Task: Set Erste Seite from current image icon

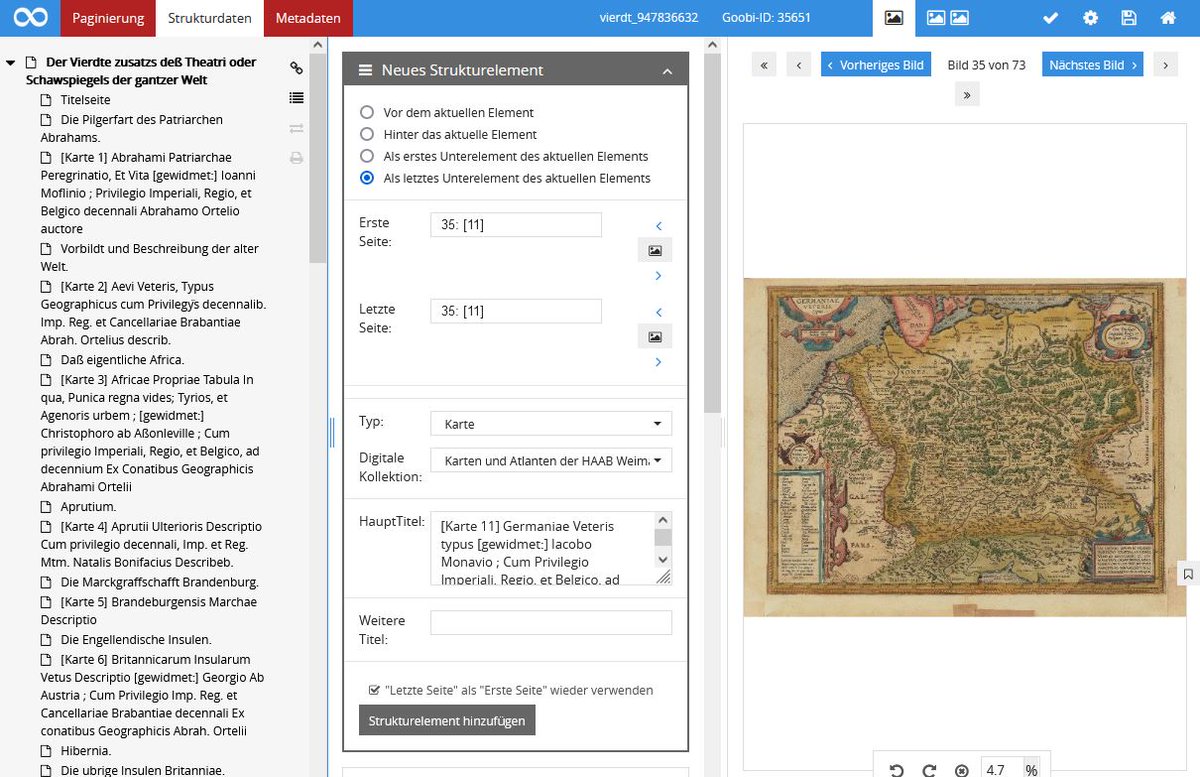Action: point(655,250)
